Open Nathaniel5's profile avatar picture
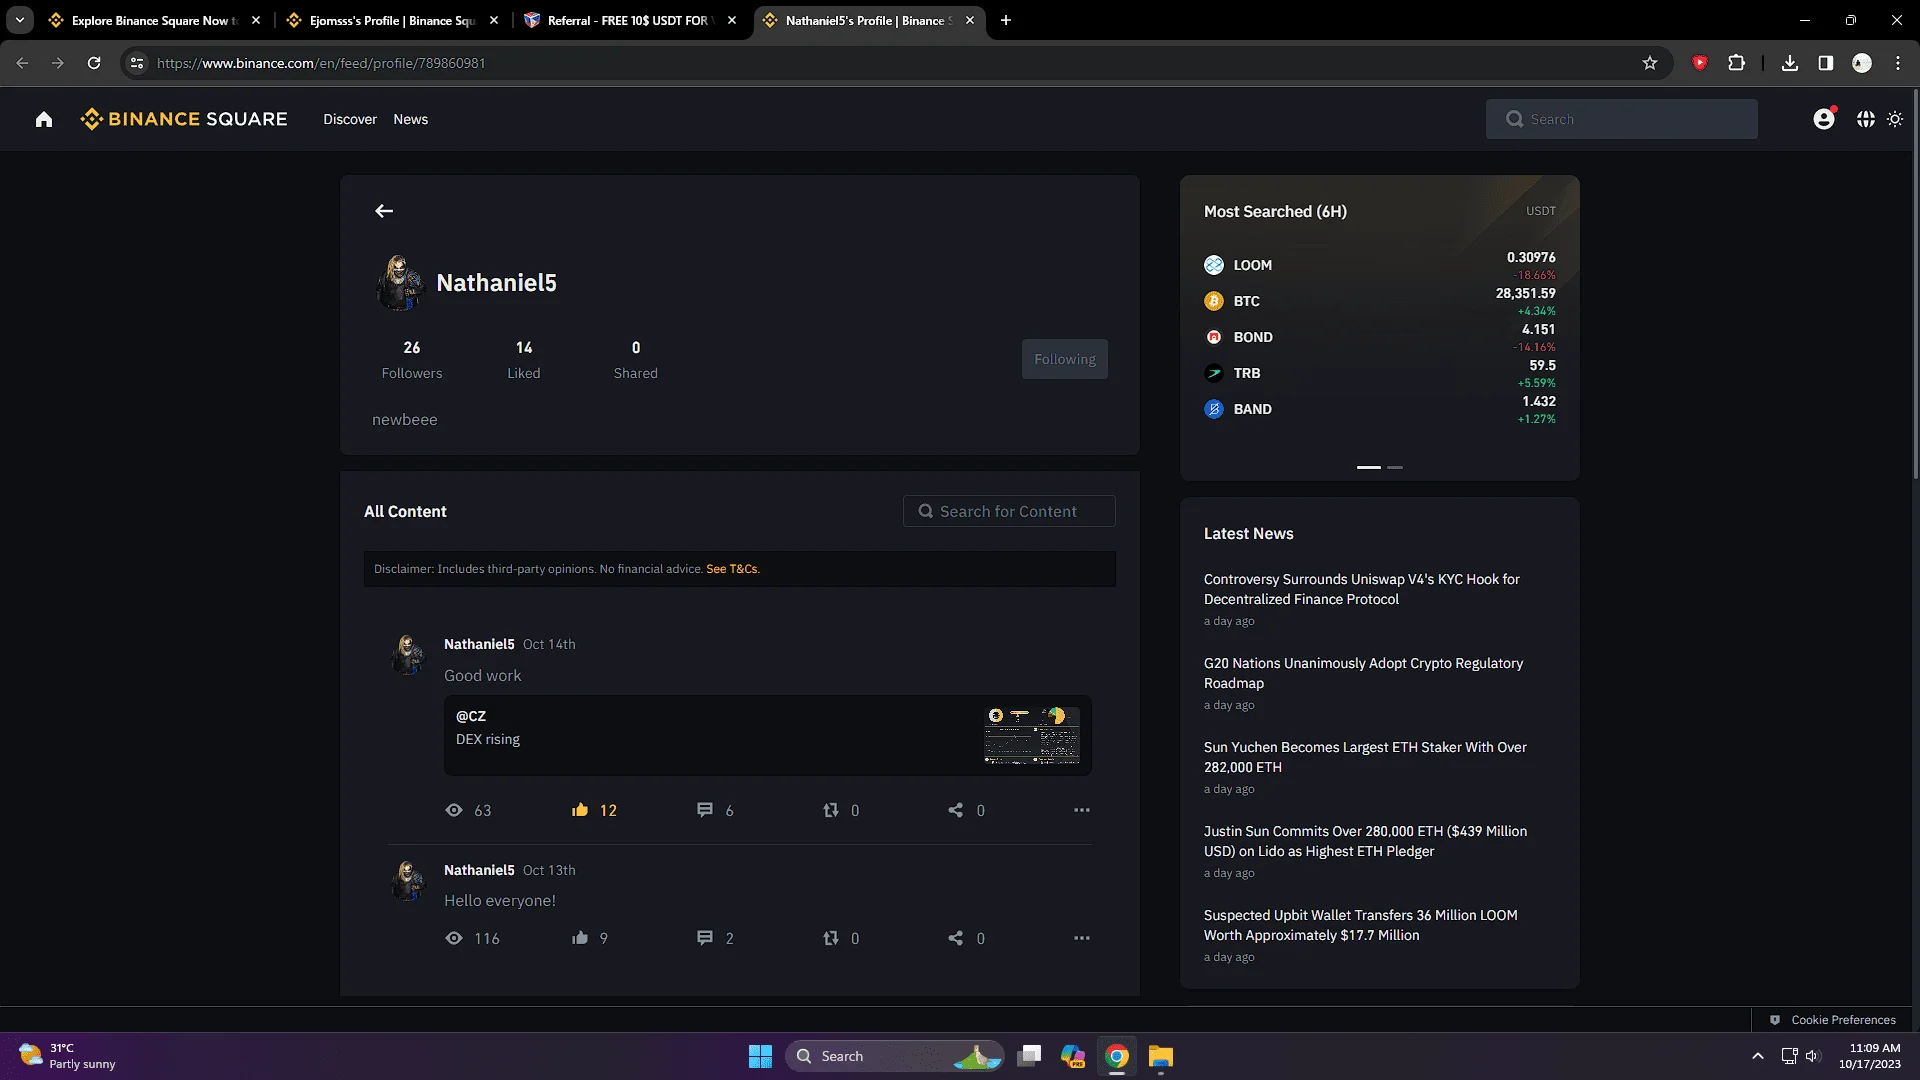The image size is (1920, 1080). coord(399,283)
